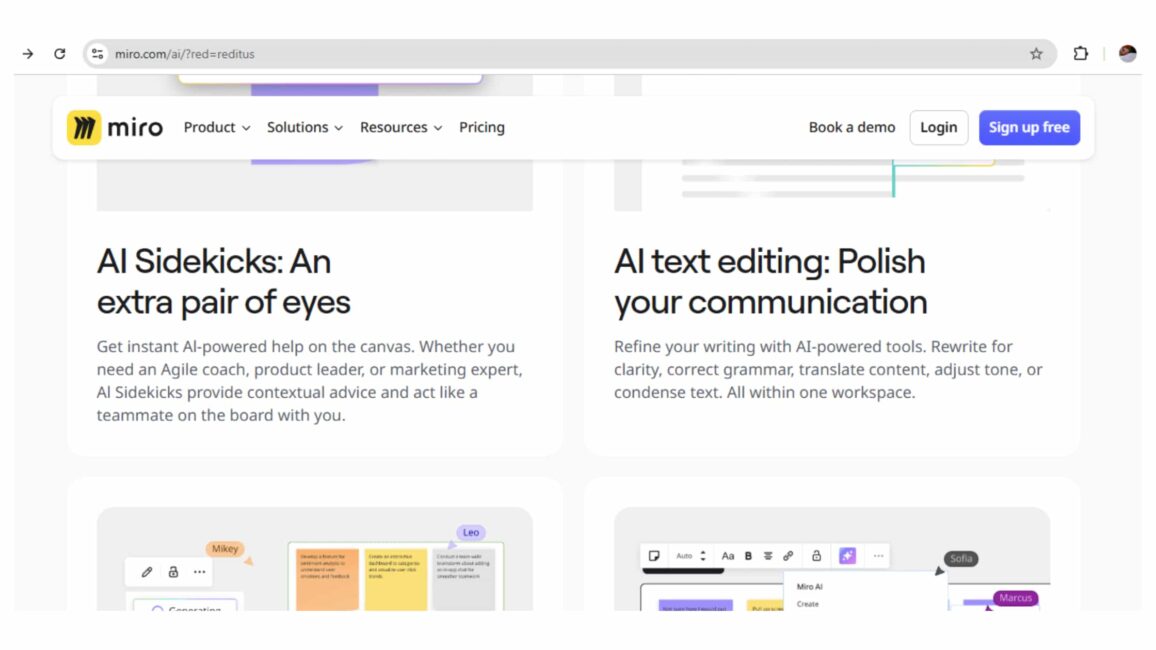Click the Mikey cursor label

(225, 548)
